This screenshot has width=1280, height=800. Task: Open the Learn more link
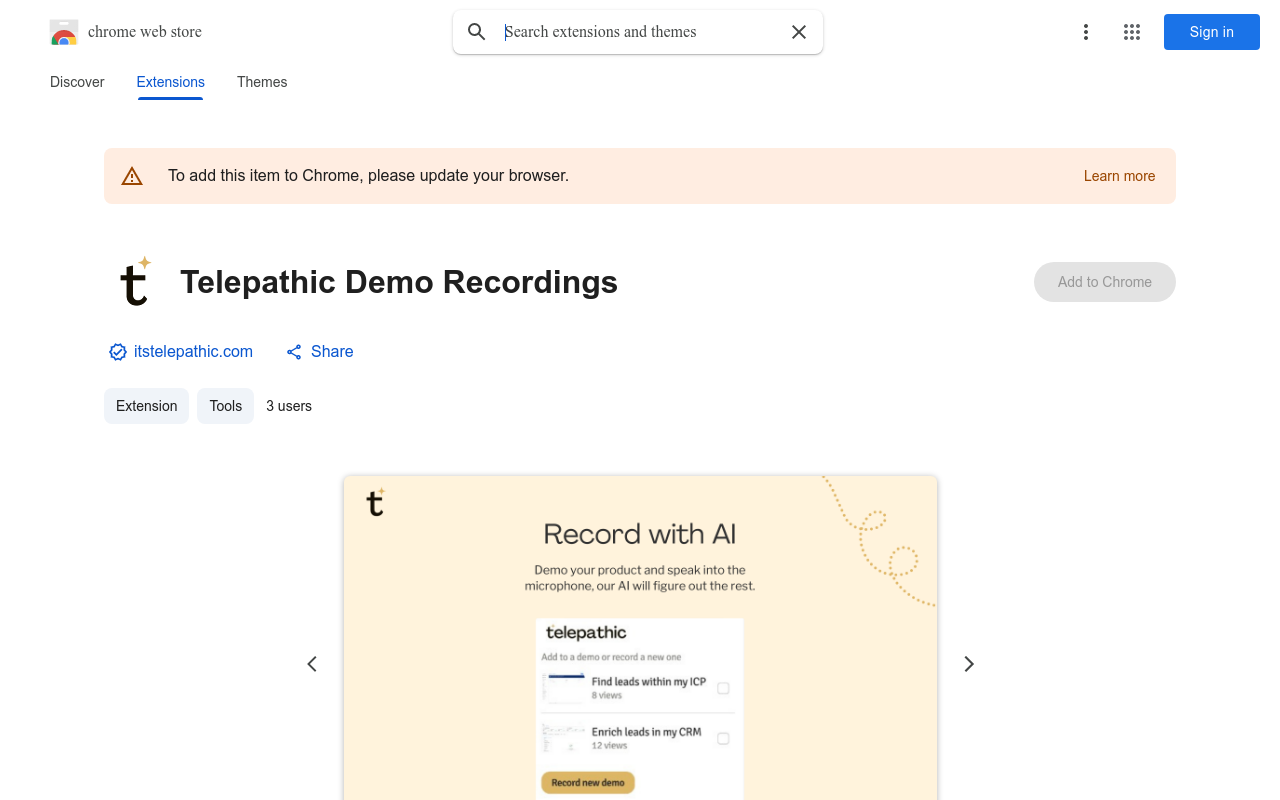[1119, 176]
